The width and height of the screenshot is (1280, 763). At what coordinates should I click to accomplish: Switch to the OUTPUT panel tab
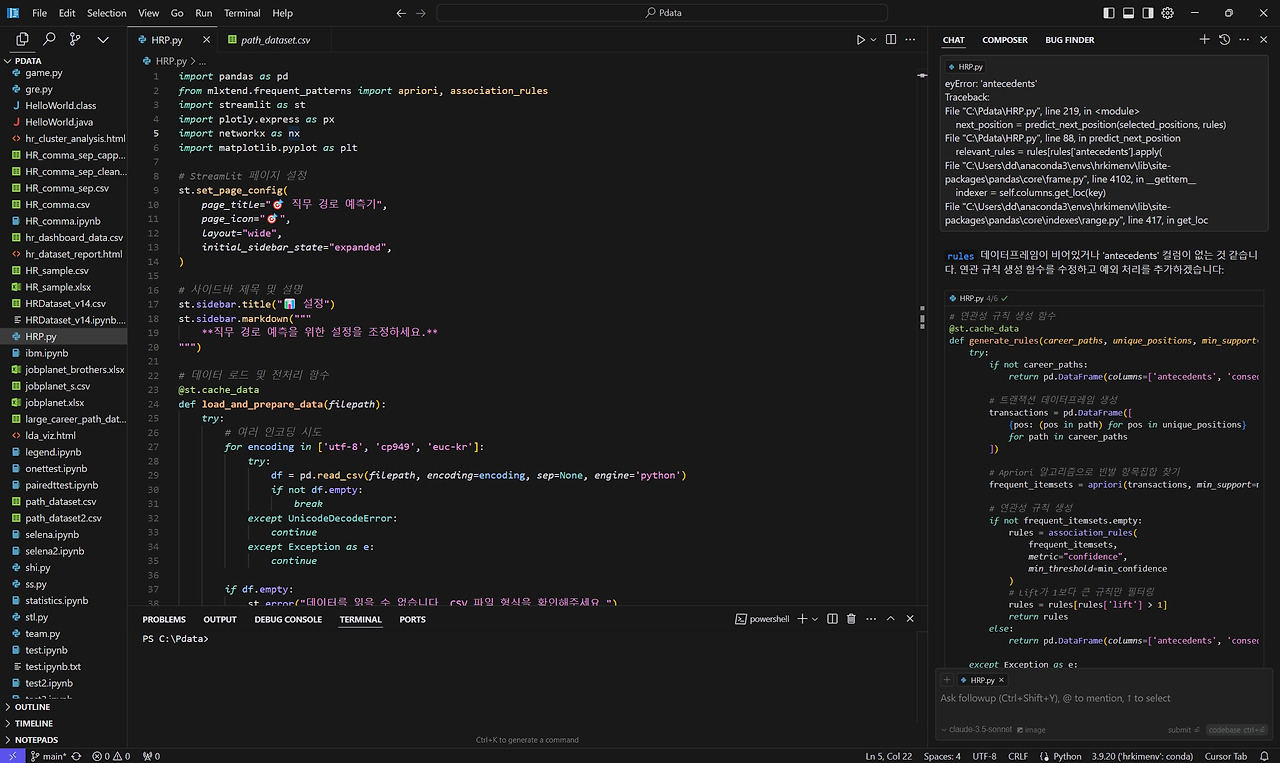pos(220,620)
